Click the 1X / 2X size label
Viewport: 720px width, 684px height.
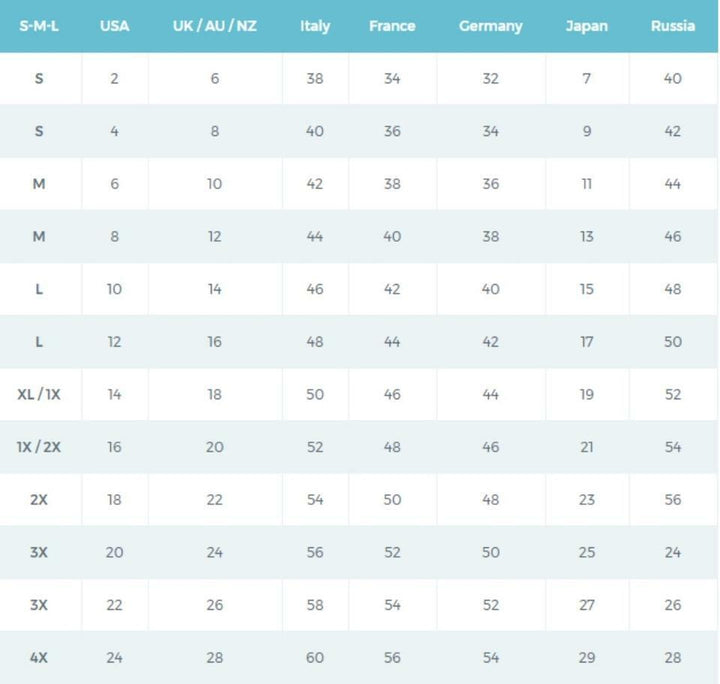pos(39,447)
